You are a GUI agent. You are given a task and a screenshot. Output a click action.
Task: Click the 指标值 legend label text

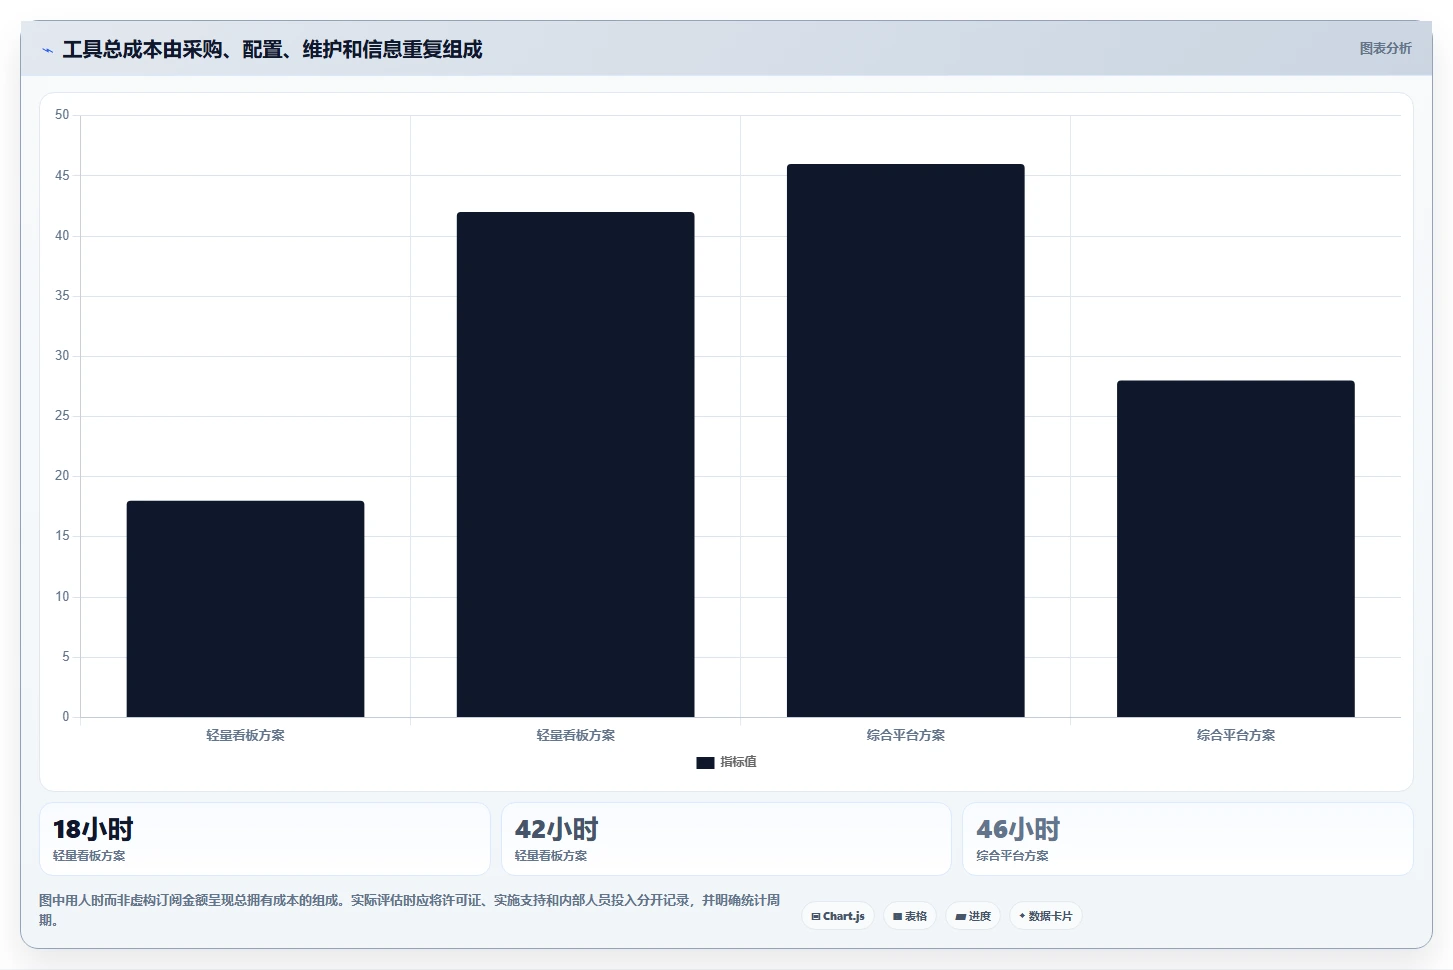(x=738, y=762)
